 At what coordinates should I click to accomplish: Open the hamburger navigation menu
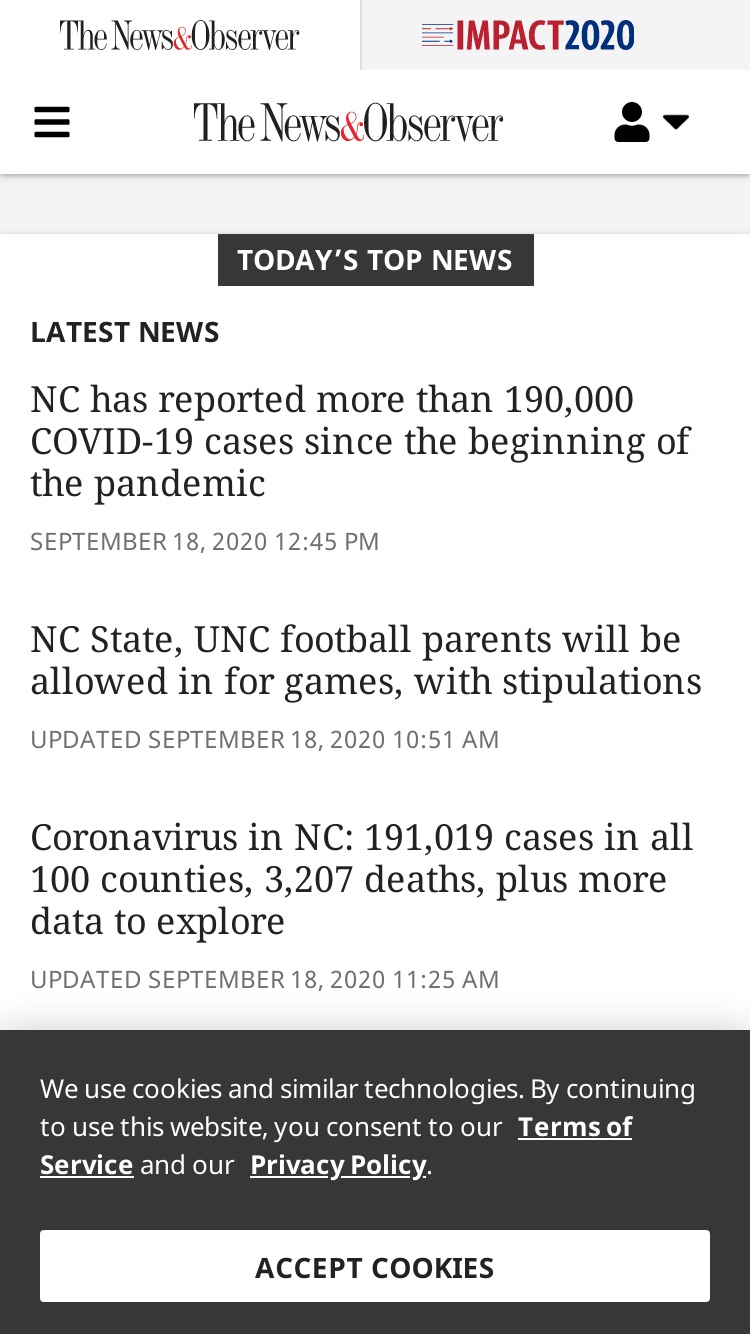52,123
